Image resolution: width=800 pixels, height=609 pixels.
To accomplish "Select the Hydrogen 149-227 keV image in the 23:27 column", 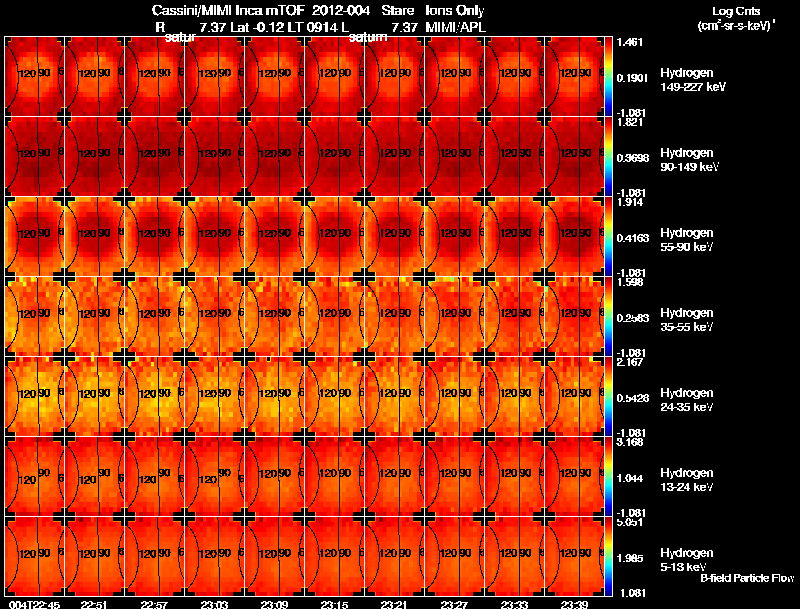I will [x=454, y=77].
